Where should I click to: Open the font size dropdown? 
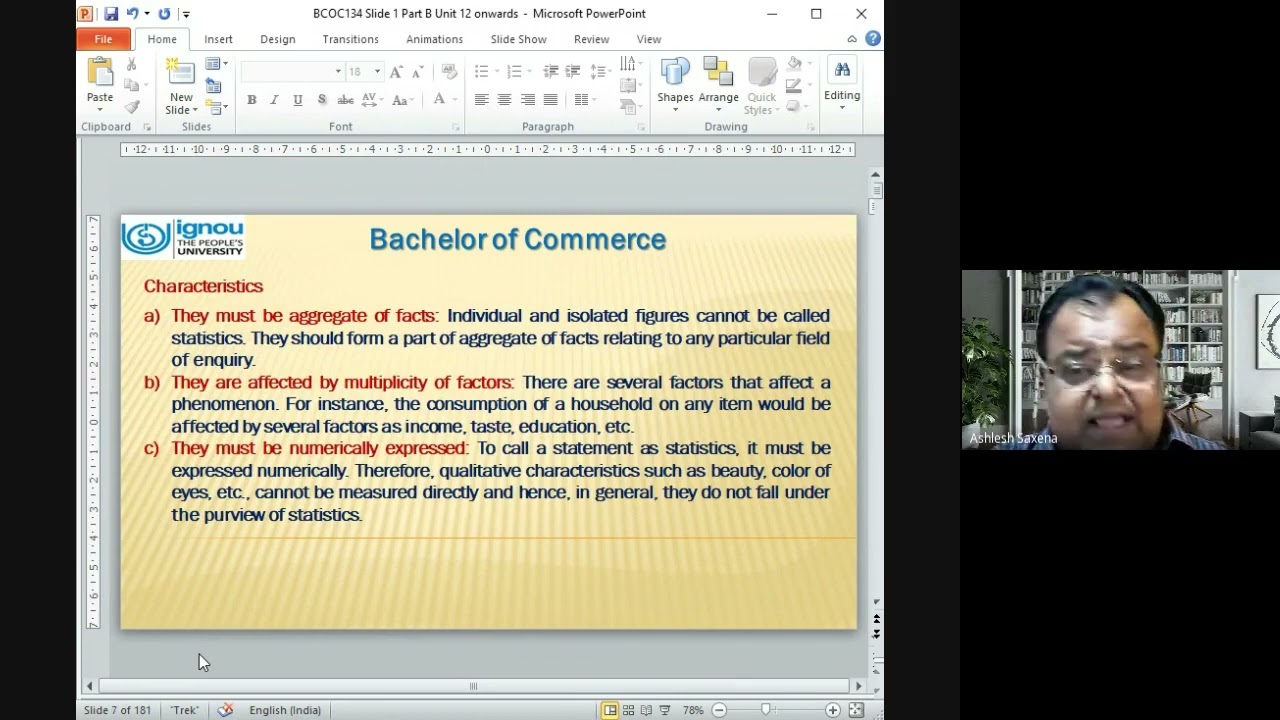377,72
